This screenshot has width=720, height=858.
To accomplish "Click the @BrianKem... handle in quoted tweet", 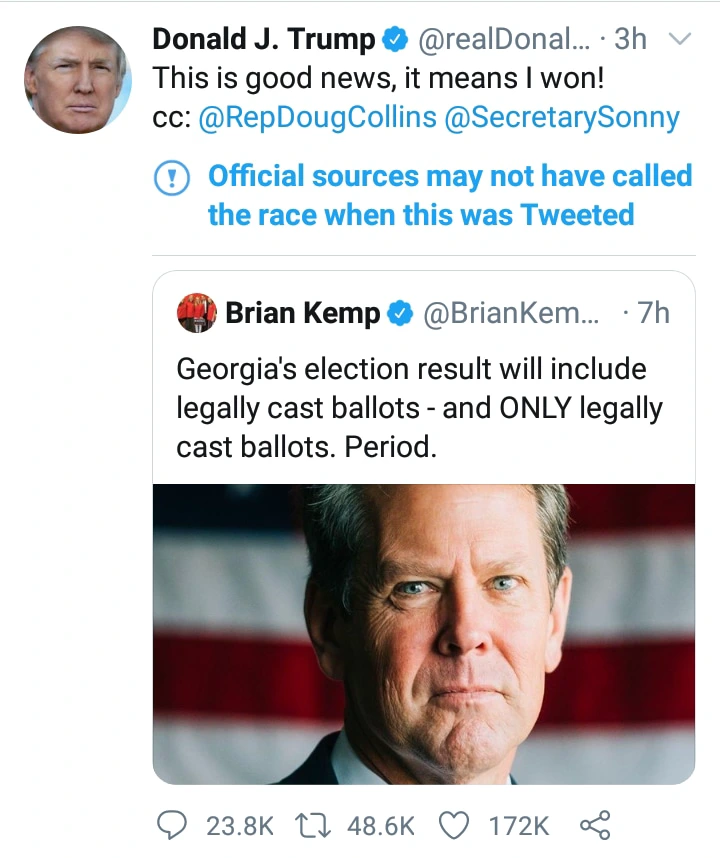I will (x=512, y=313).
